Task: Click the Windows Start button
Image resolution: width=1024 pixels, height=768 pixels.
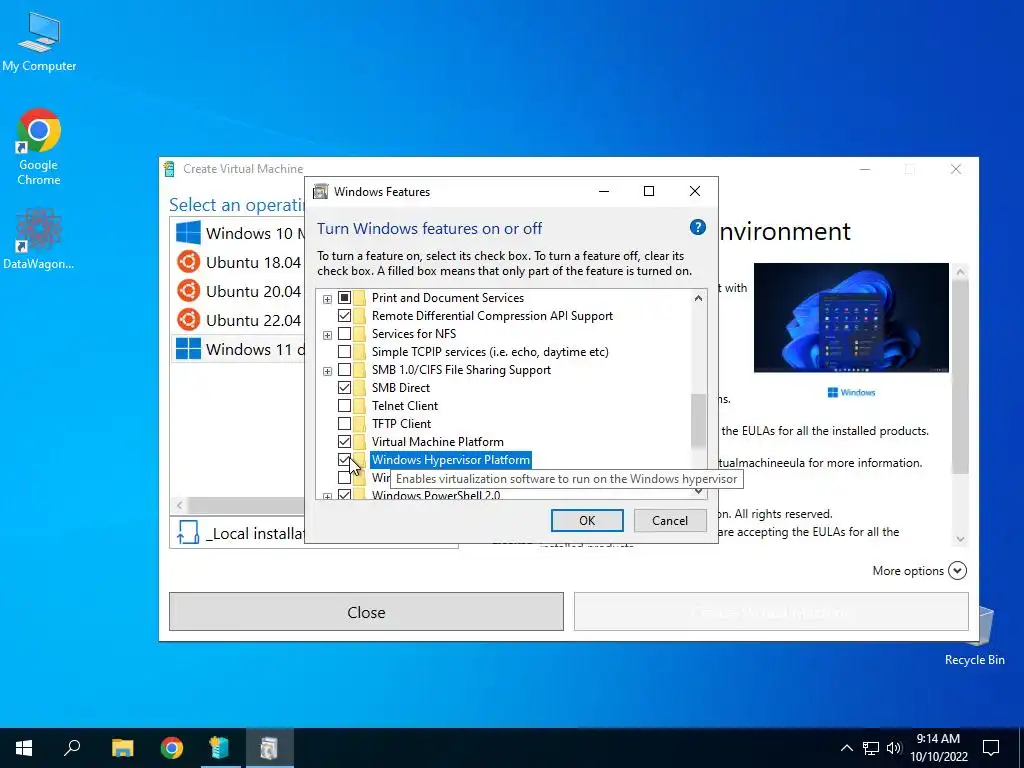Action: point(24,748)
